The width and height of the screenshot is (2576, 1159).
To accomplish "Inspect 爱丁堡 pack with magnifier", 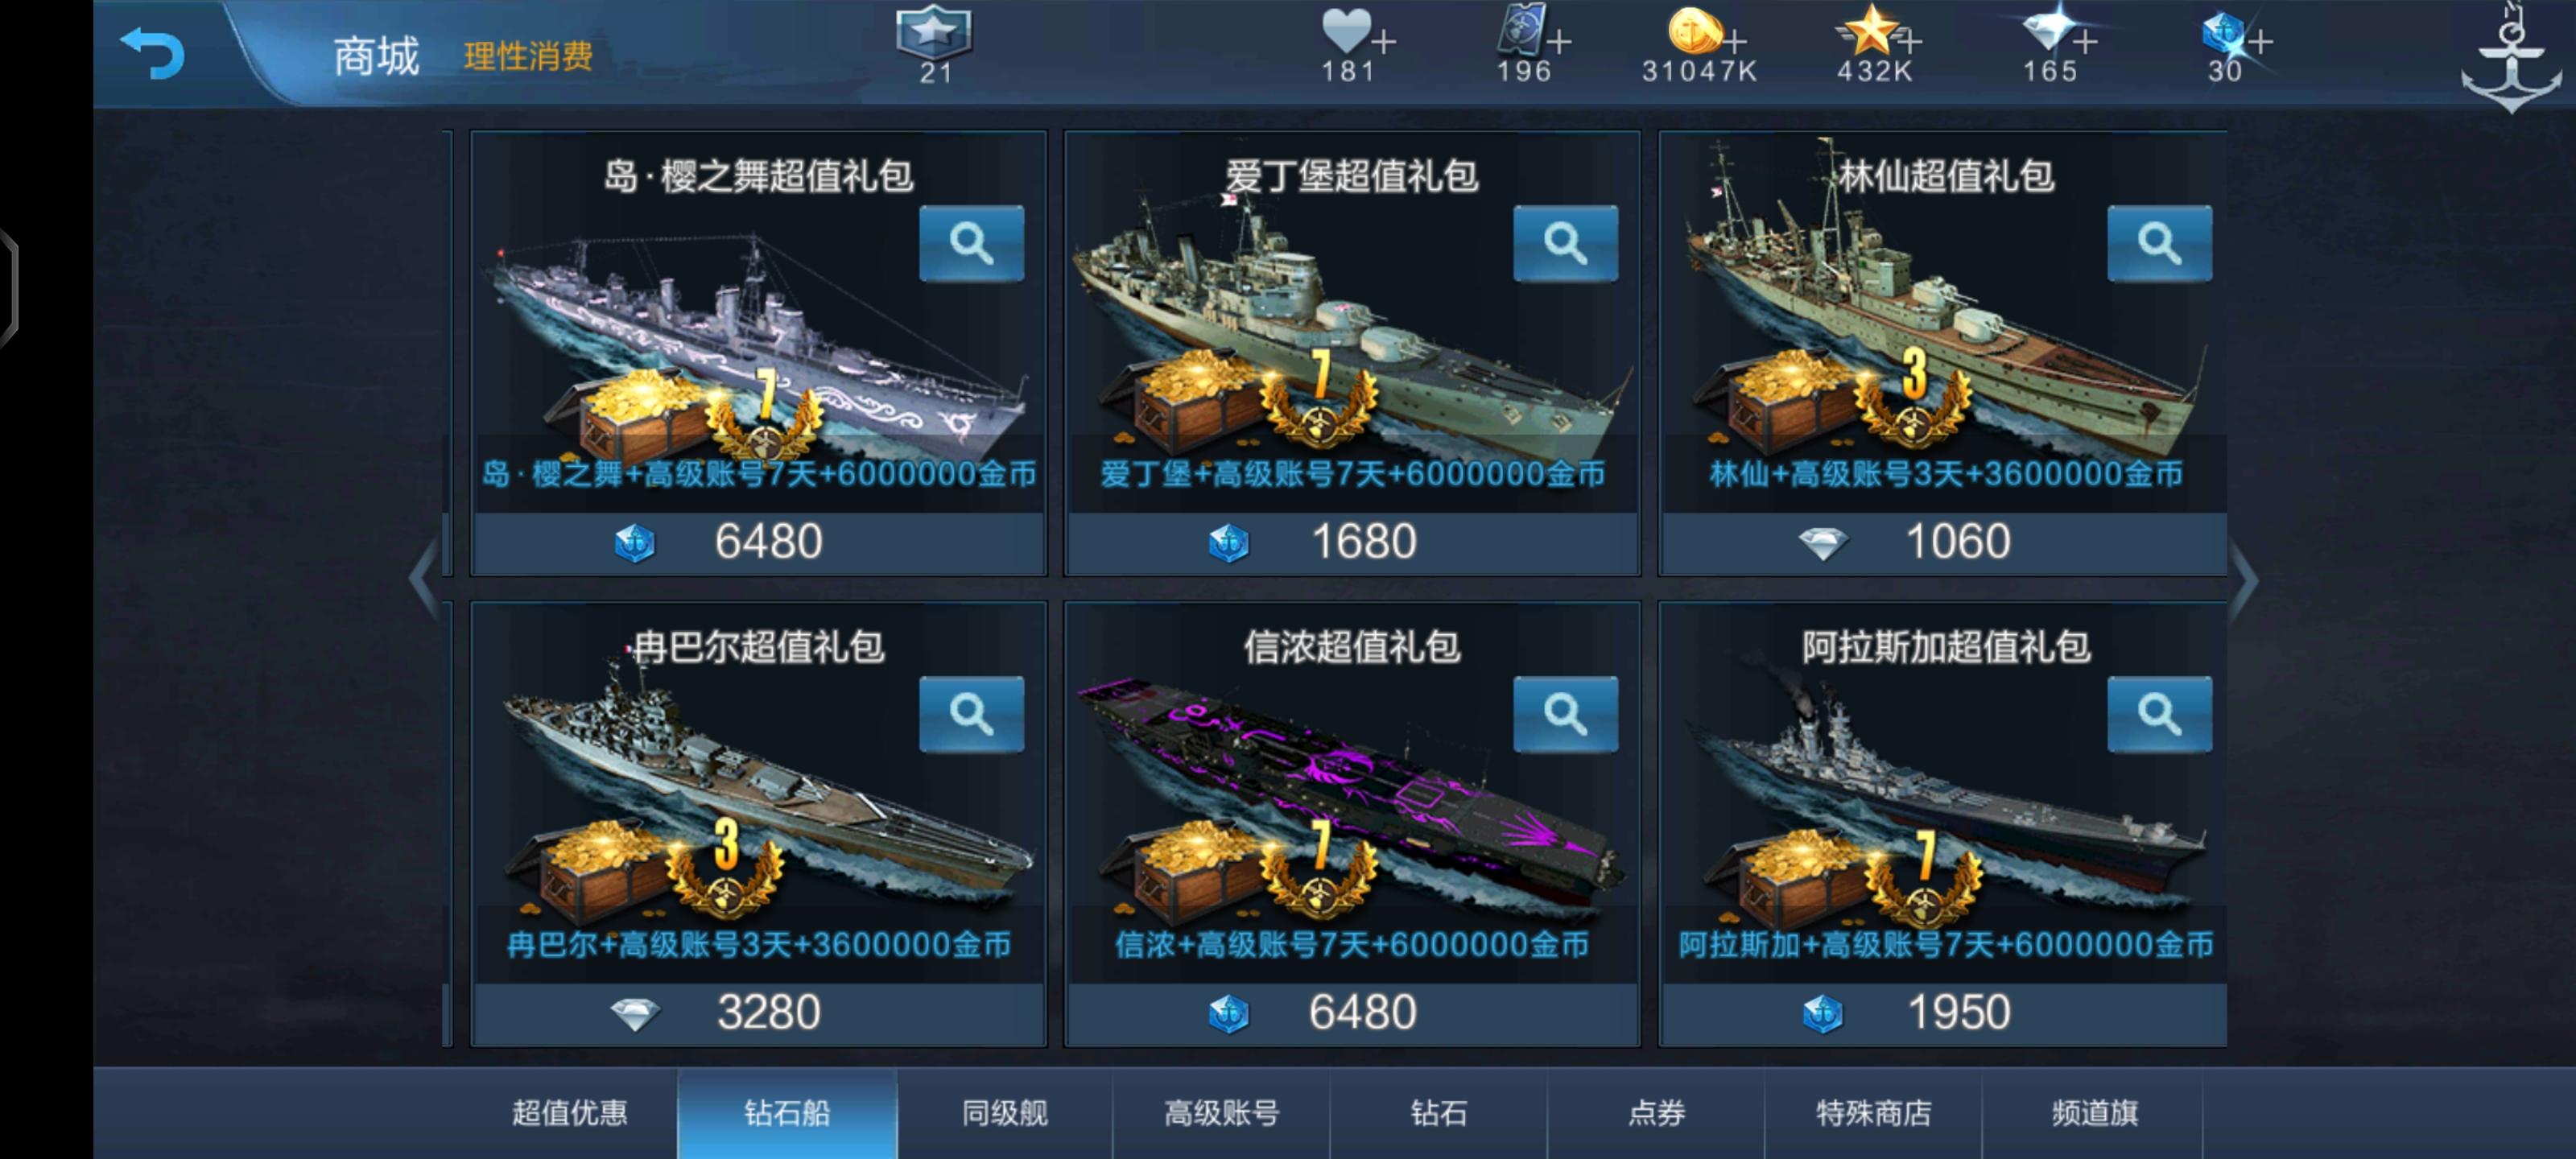I will 1565,243.
